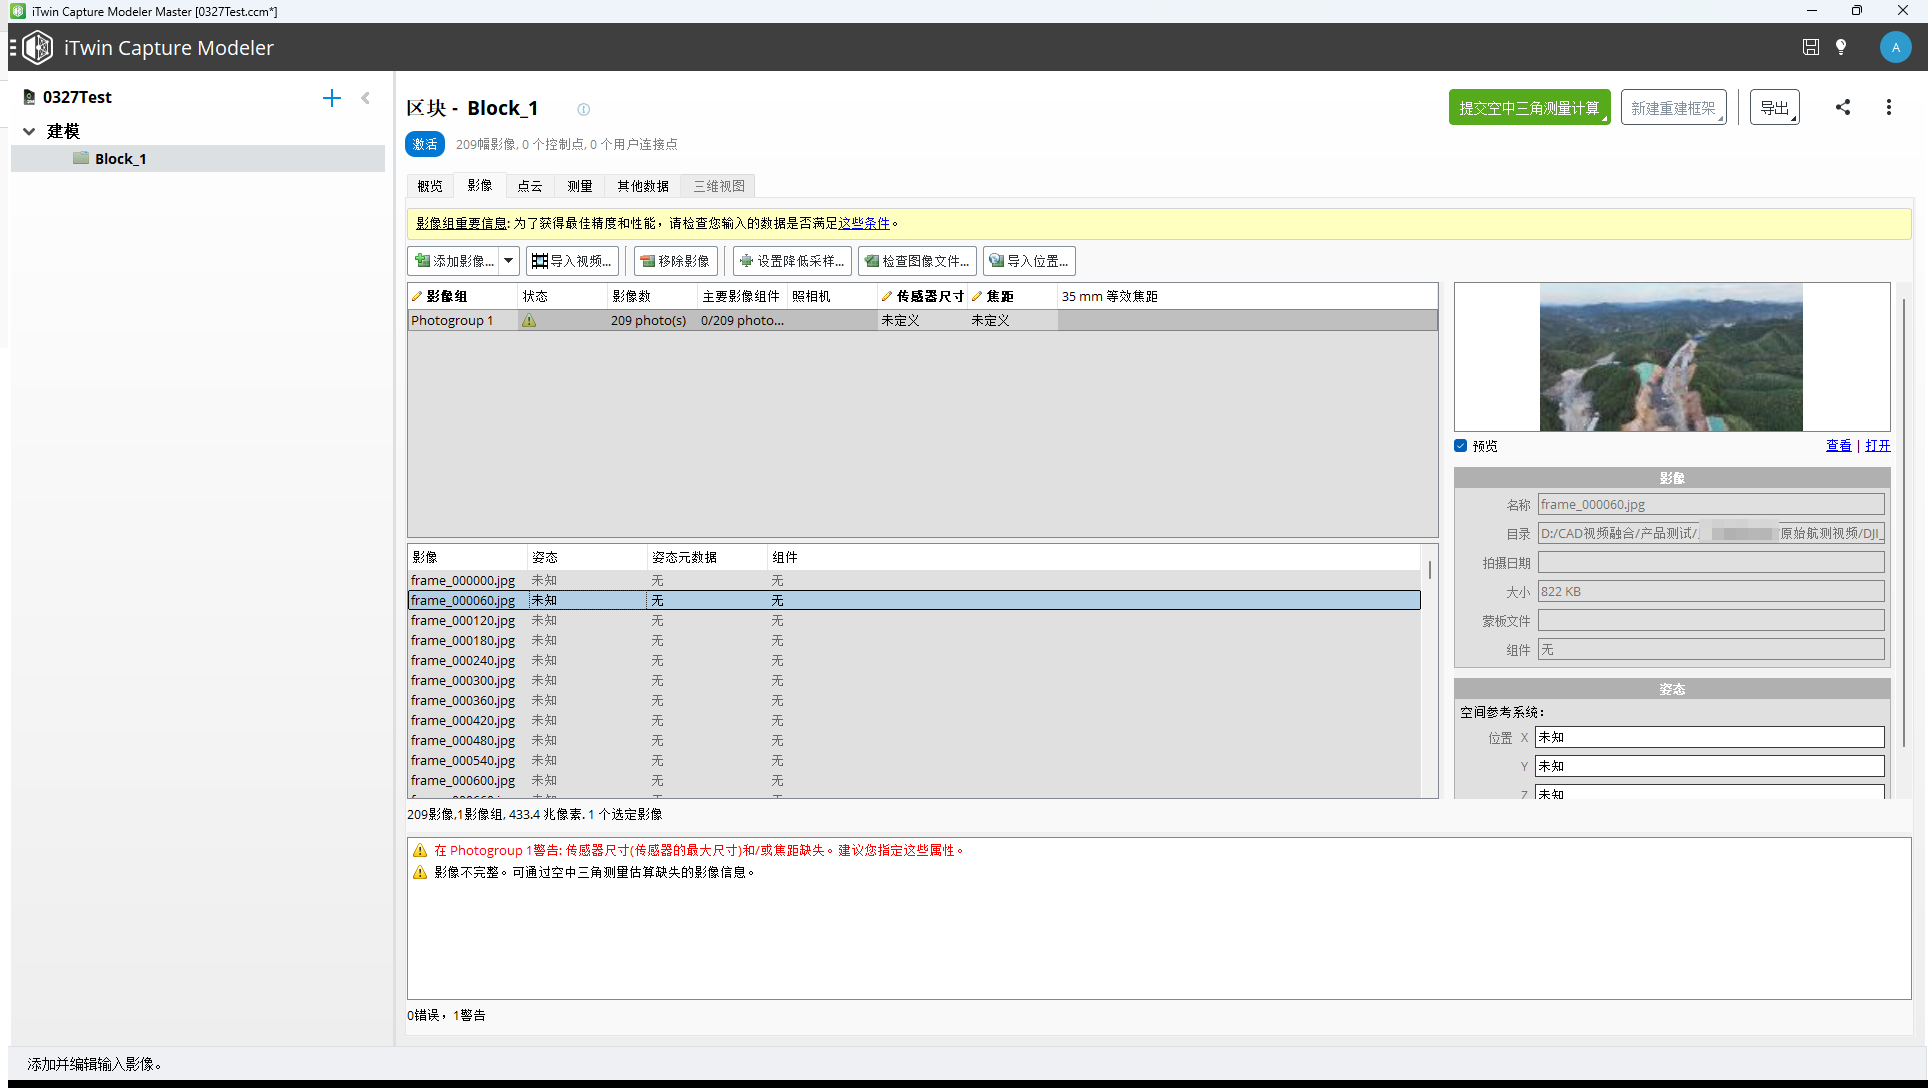Open the share icon menu
This screenshot has height=1088, width=1928.
tap(1842, 107)
